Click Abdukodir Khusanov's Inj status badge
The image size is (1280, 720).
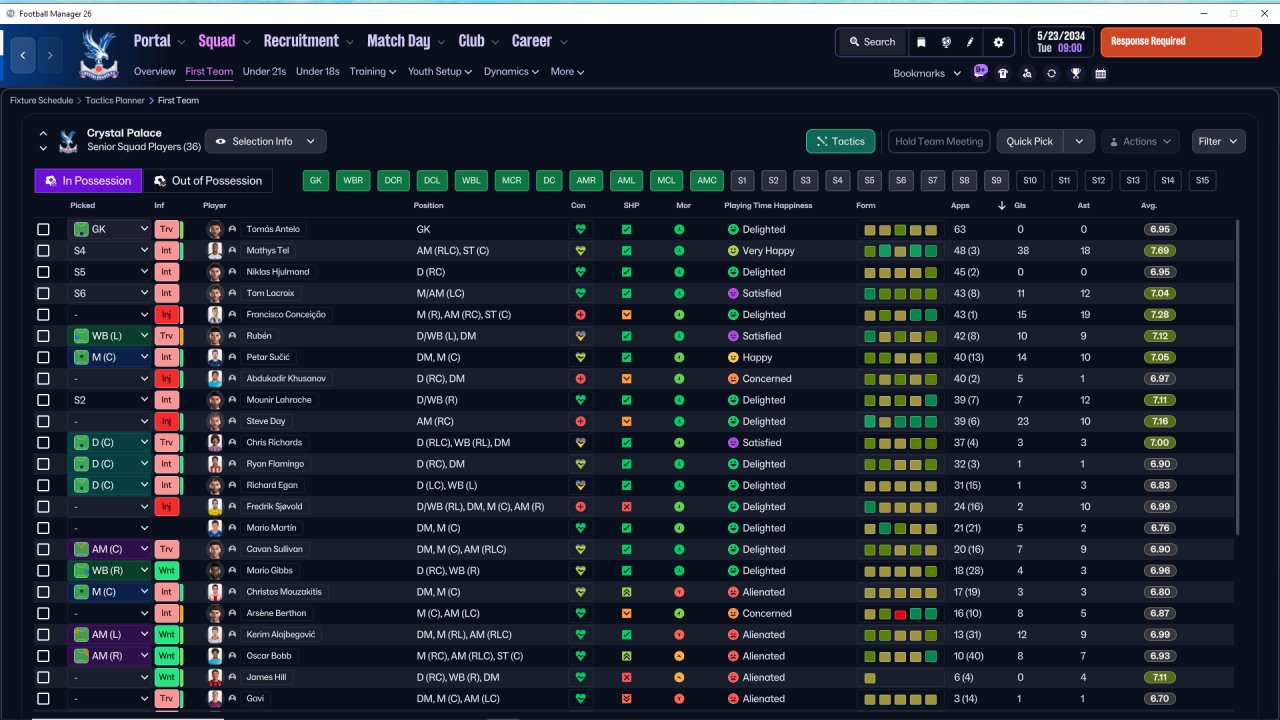(166, 379)
